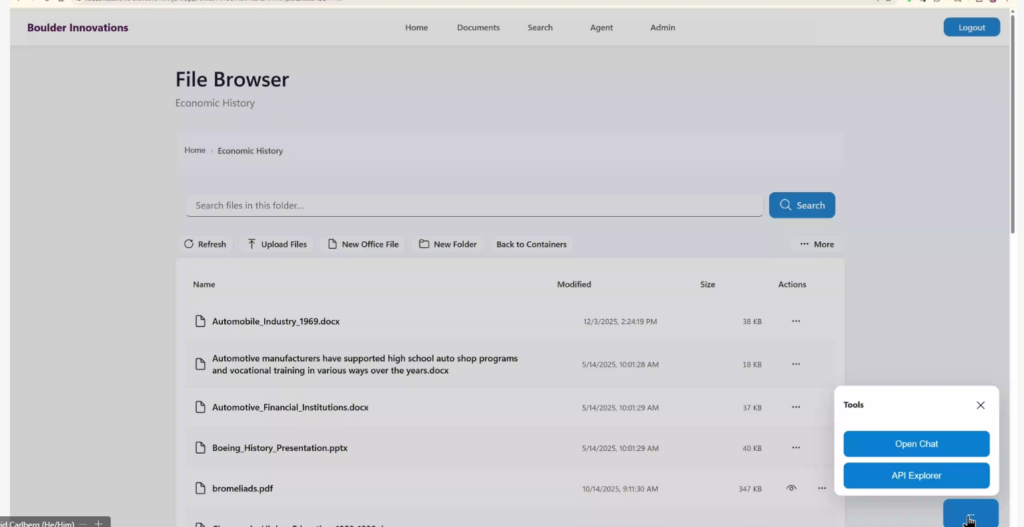Image resolution: width=1024 pixels, height=527 pixels.
Task: Go to the Documents nav item
Action: [x=478, y=28]
